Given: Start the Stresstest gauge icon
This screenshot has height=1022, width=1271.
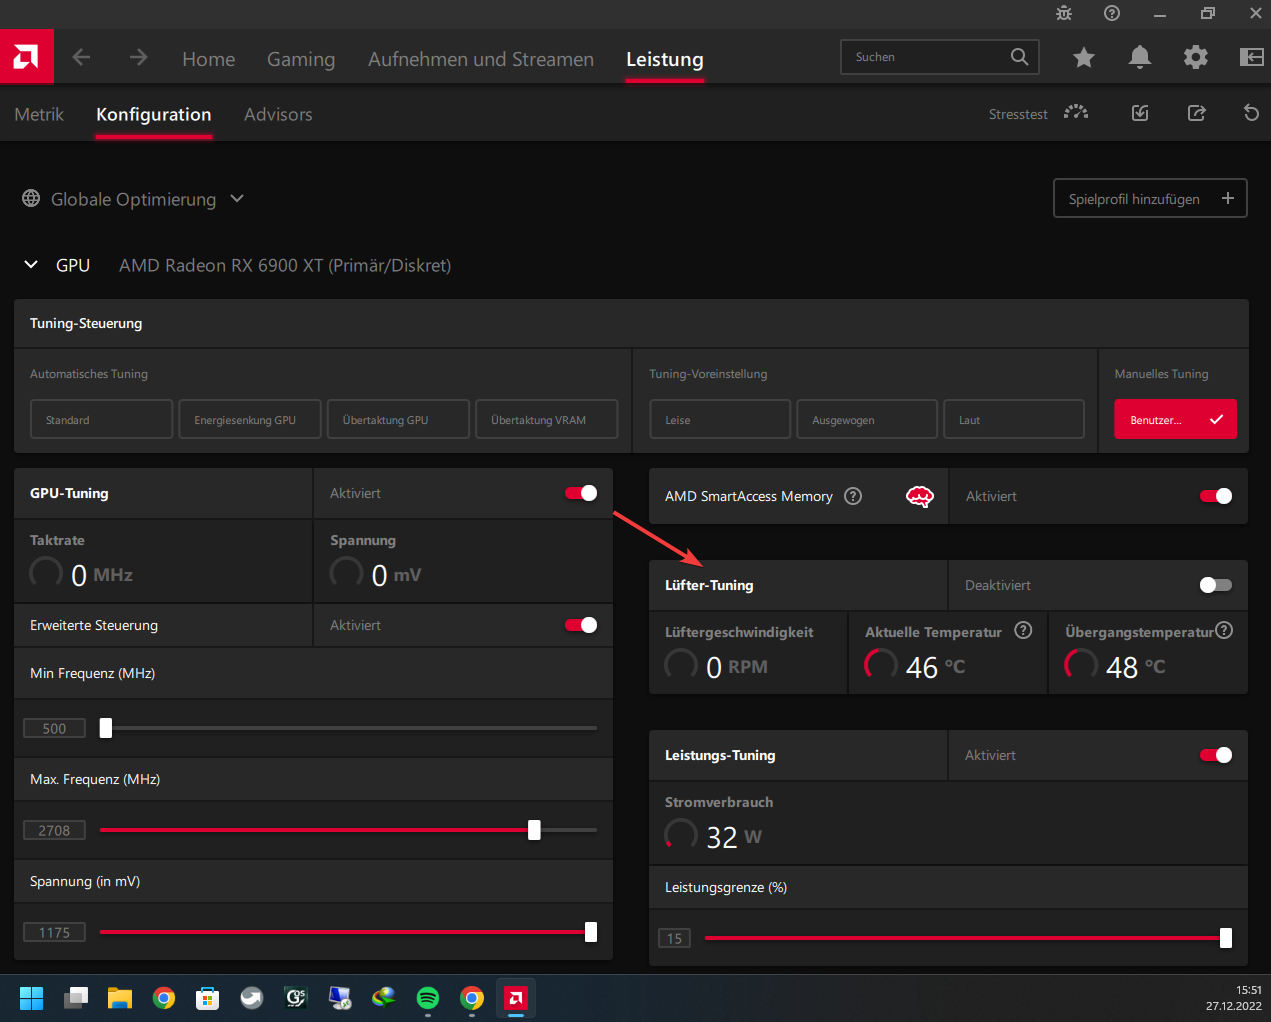Looking at the screenshot, I should (1076, 113).
